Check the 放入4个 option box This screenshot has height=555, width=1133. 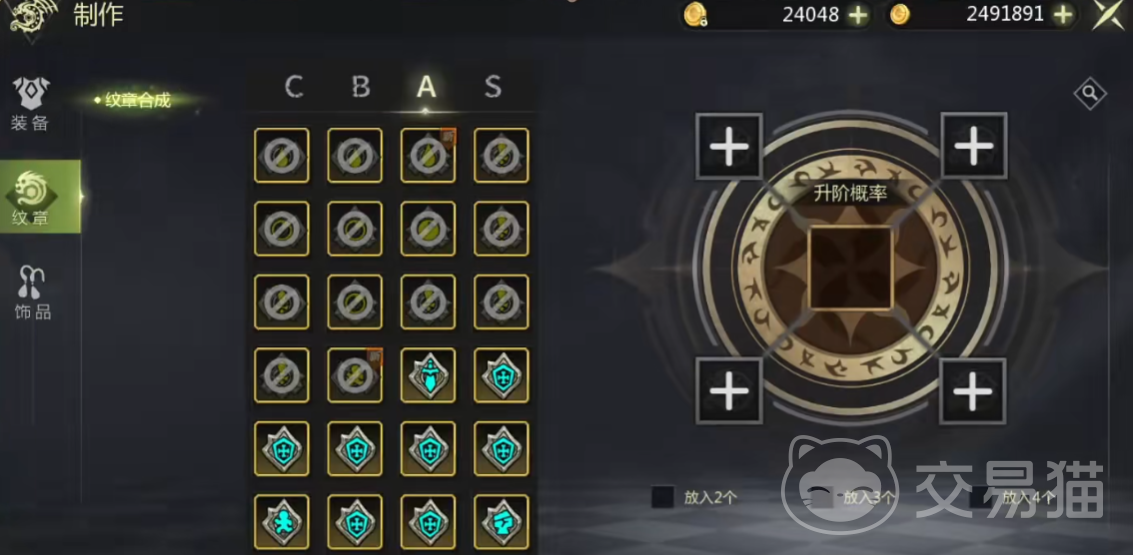tap(981, 497)
